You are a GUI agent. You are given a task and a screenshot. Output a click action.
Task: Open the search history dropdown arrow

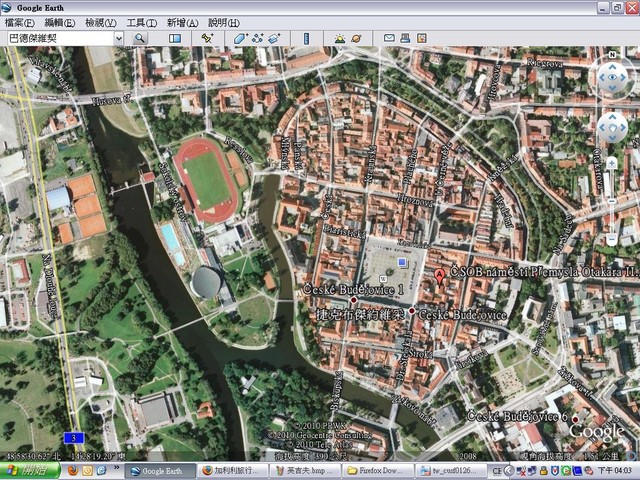pos(118,38)
